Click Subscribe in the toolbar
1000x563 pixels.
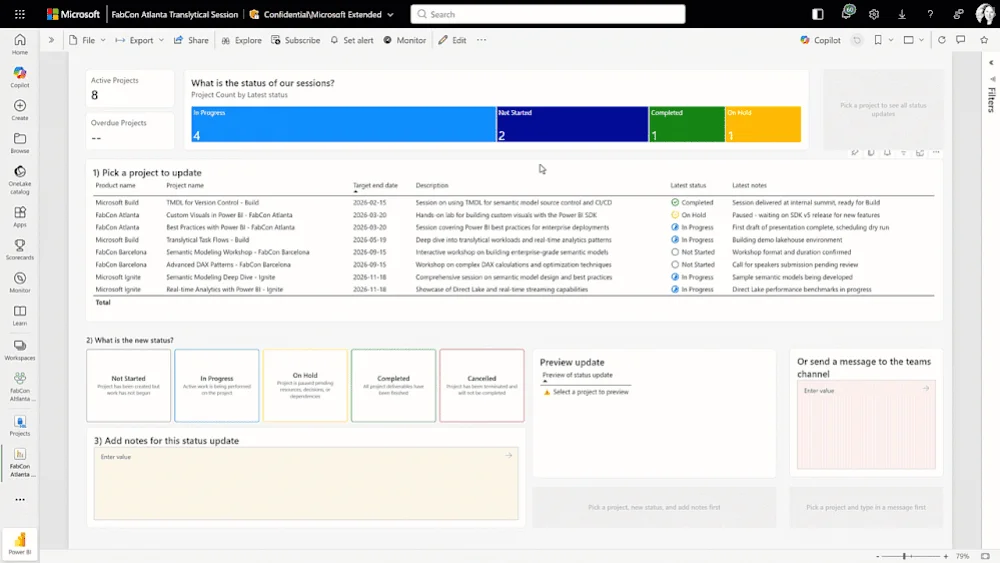(296, 40)
